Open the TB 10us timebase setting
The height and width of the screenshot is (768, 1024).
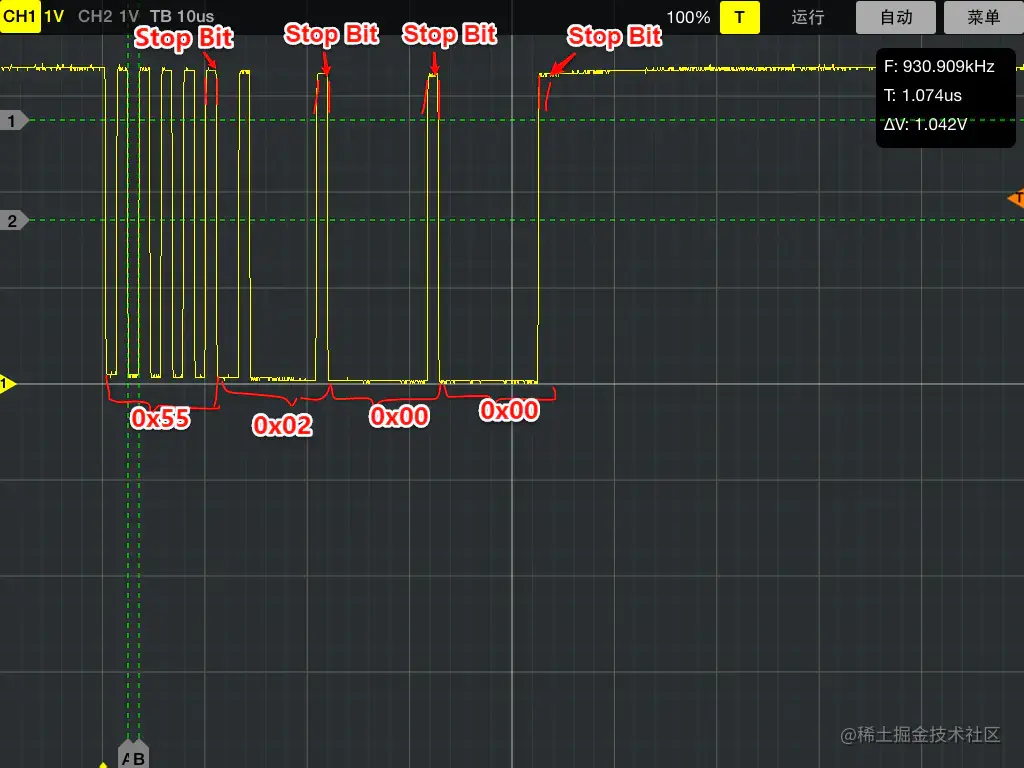pyautogui.click(x=182, y=16)
